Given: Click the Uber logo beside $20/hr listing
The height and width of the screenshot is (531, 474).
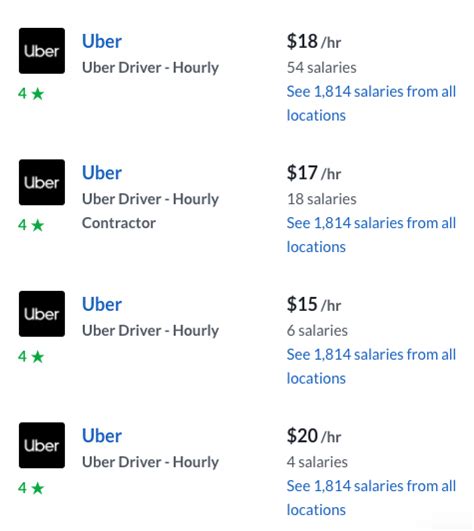Looking at the screenshot, I should (42, 445).
